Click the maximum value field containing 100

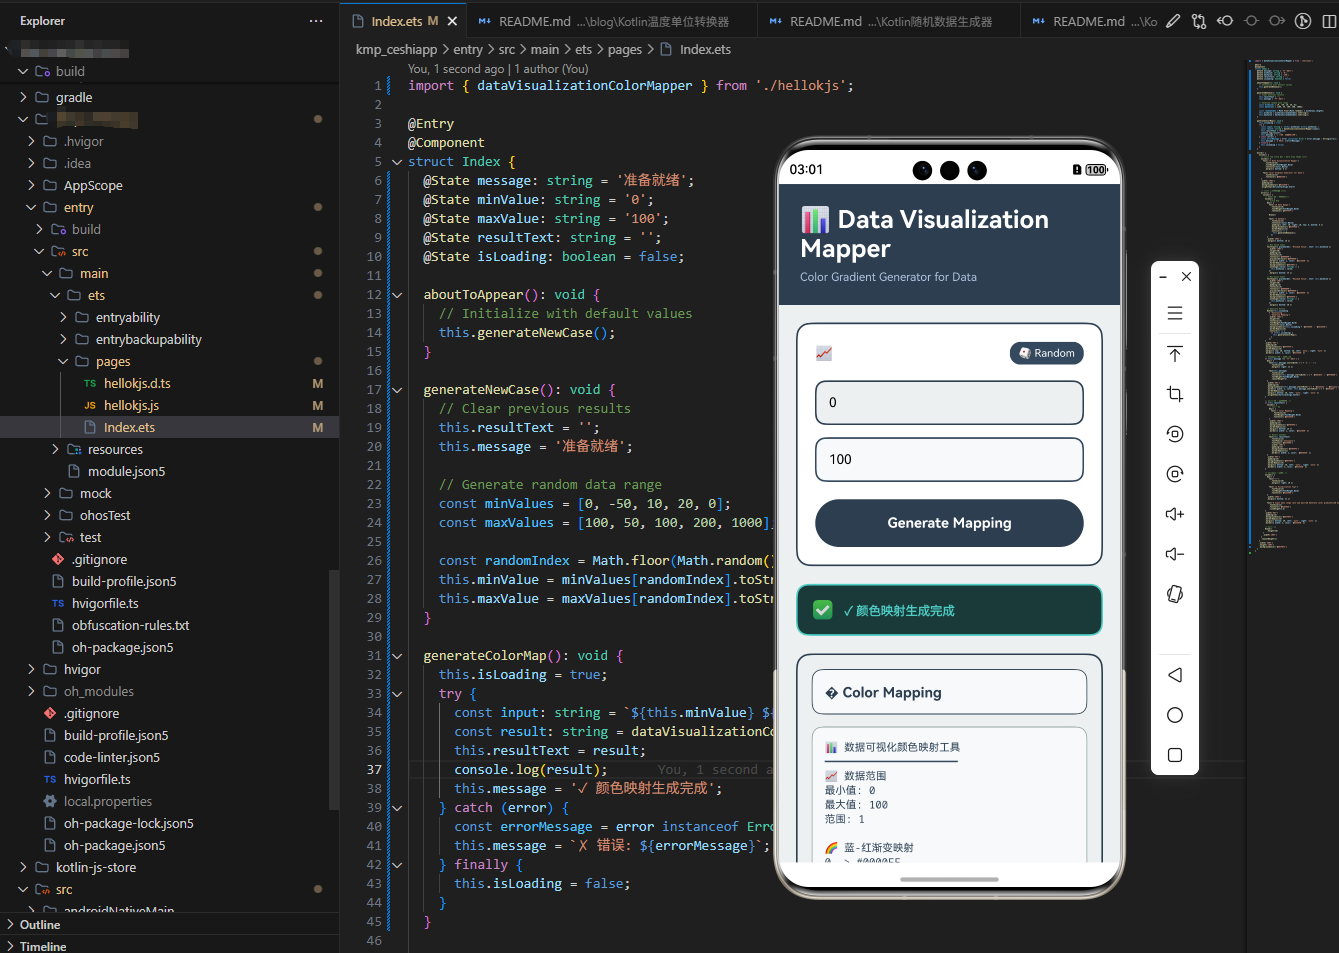(x=949, y=459)
